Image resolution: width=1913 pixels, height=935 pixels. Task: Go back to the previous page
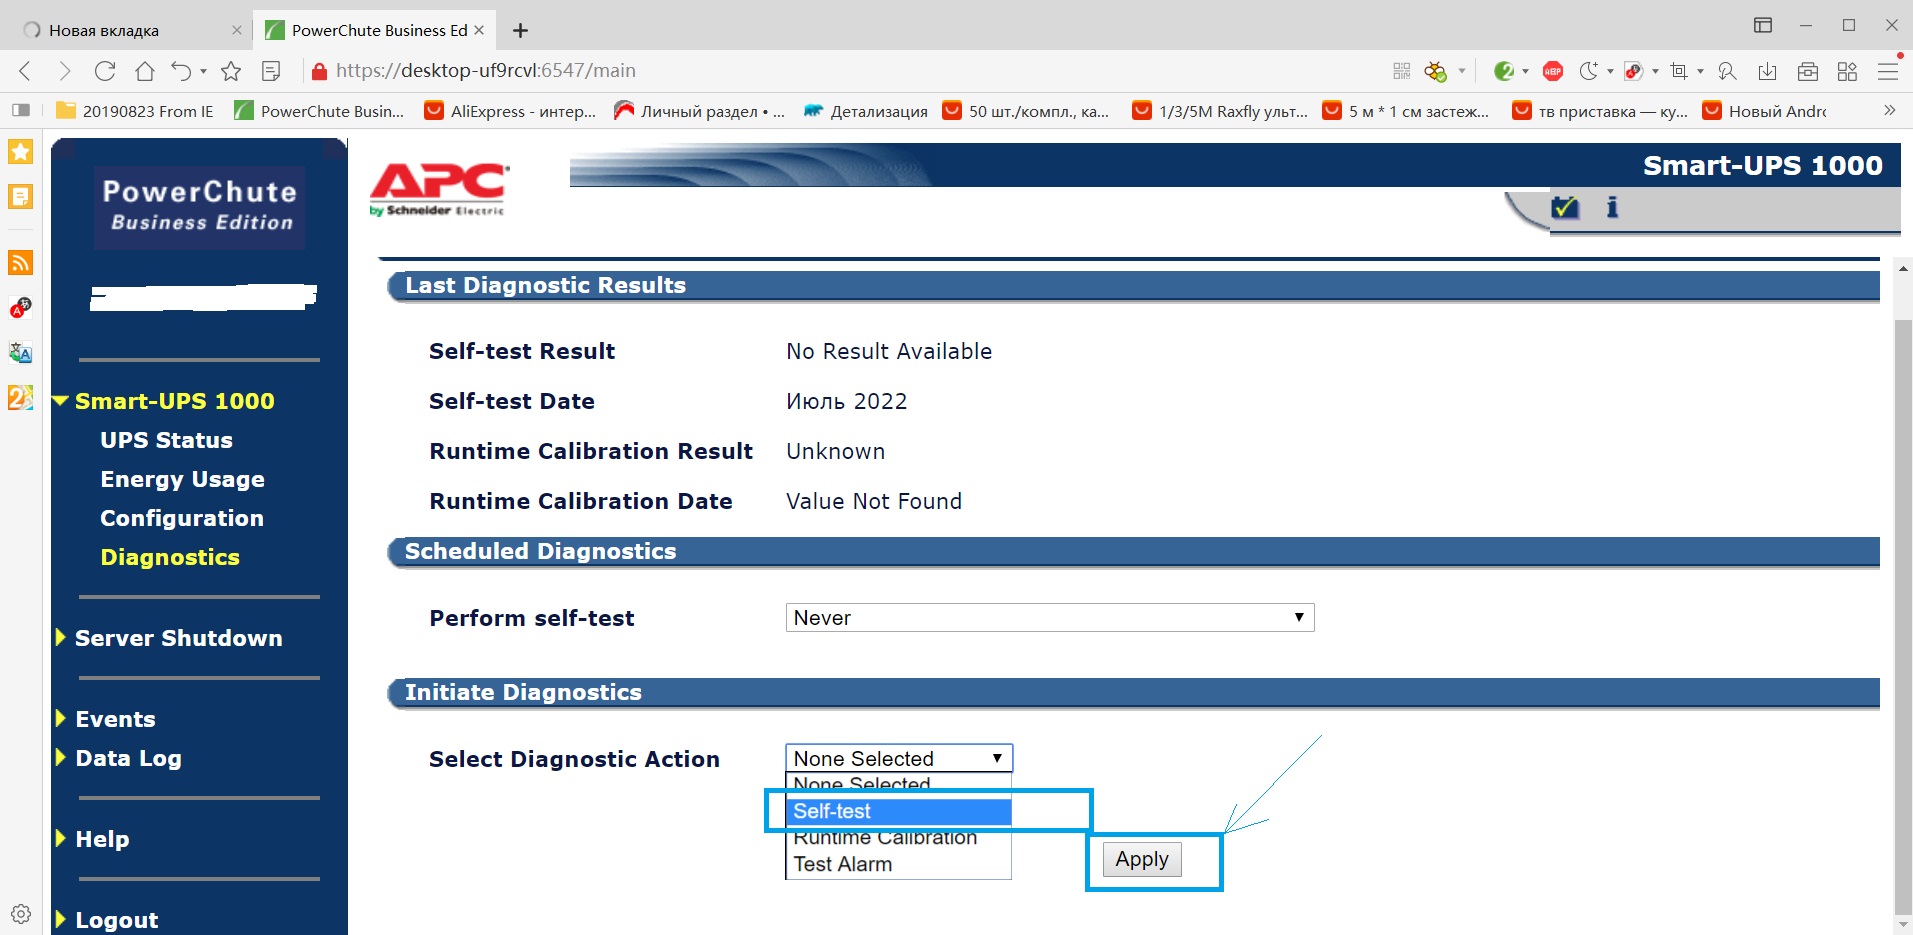[26, 71]
